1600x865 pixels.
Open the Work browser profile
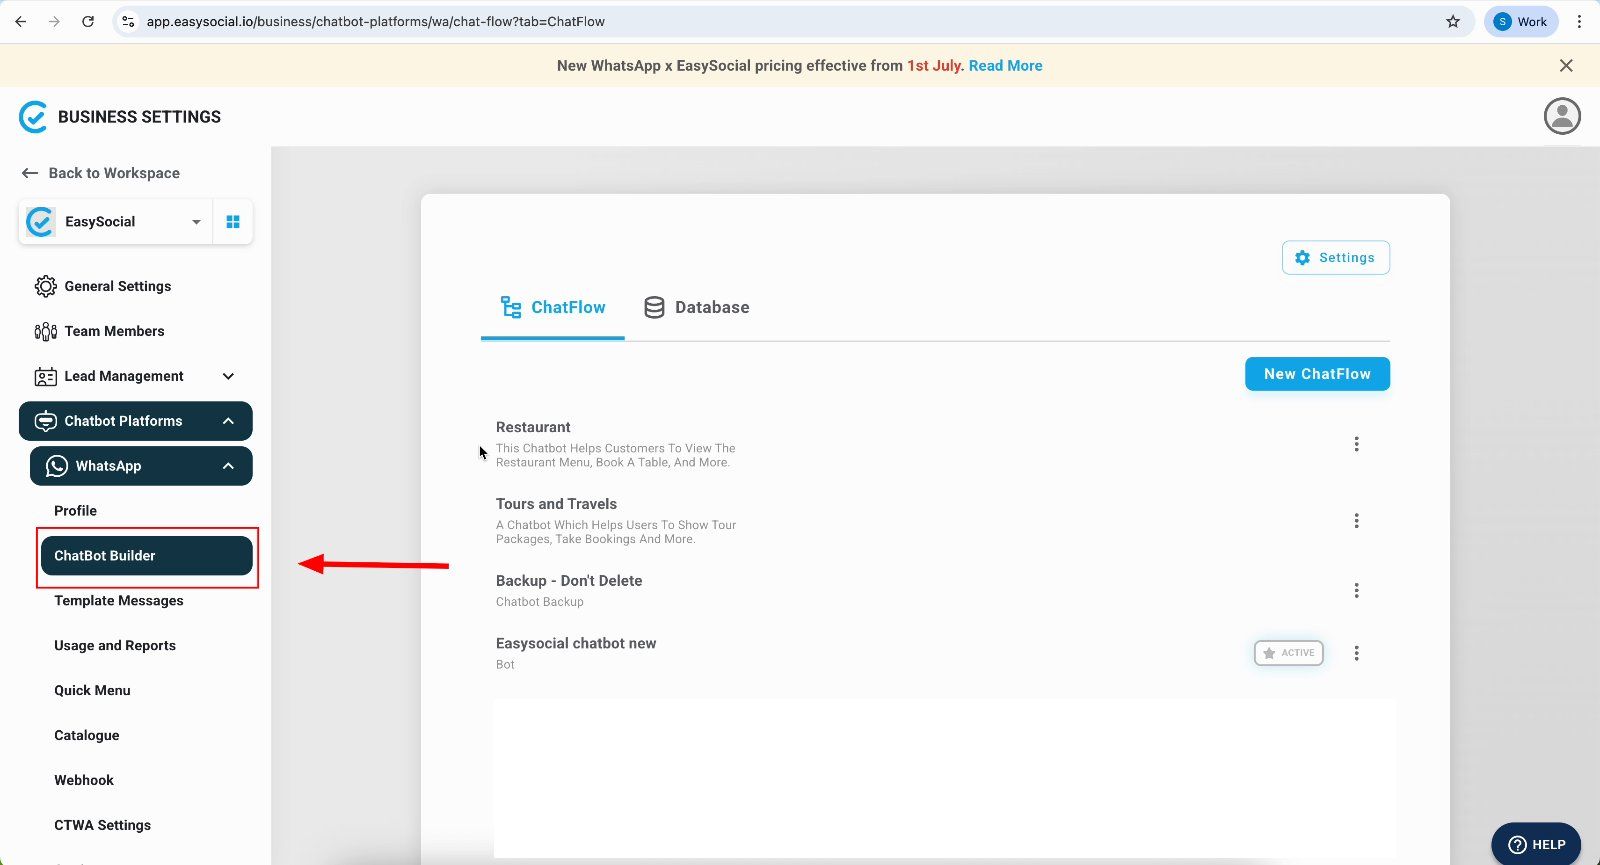(x=1521, y=21)
